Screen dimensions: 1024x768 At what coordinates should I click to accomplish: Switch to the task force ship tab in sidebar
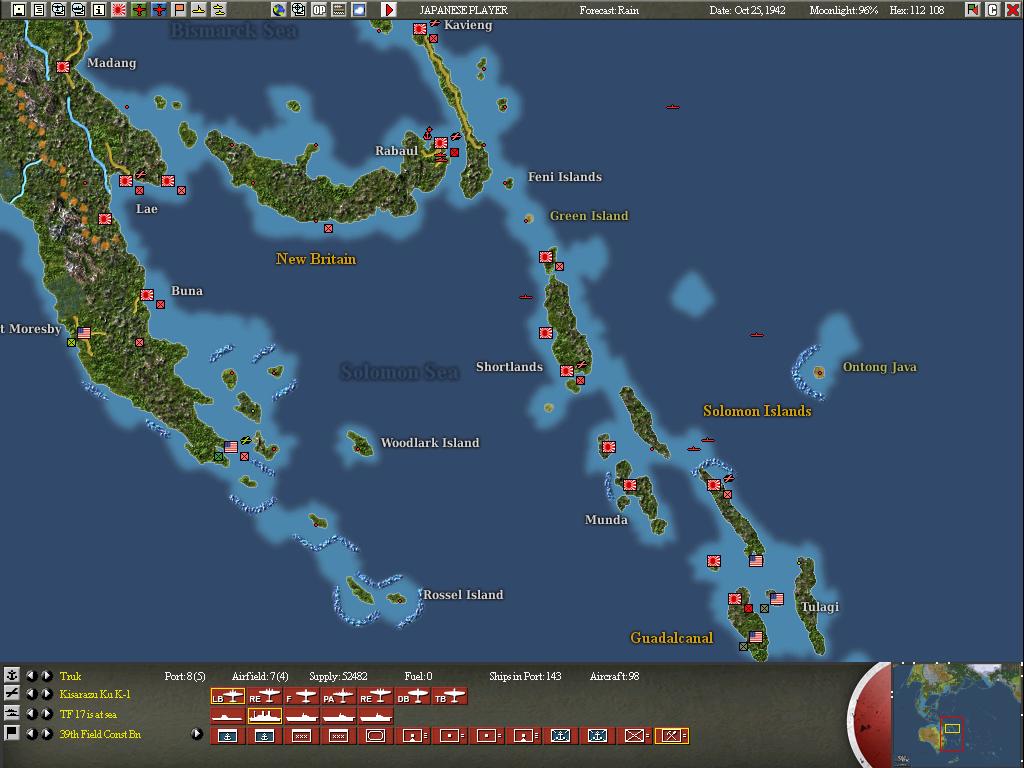[x=12, y=714]
